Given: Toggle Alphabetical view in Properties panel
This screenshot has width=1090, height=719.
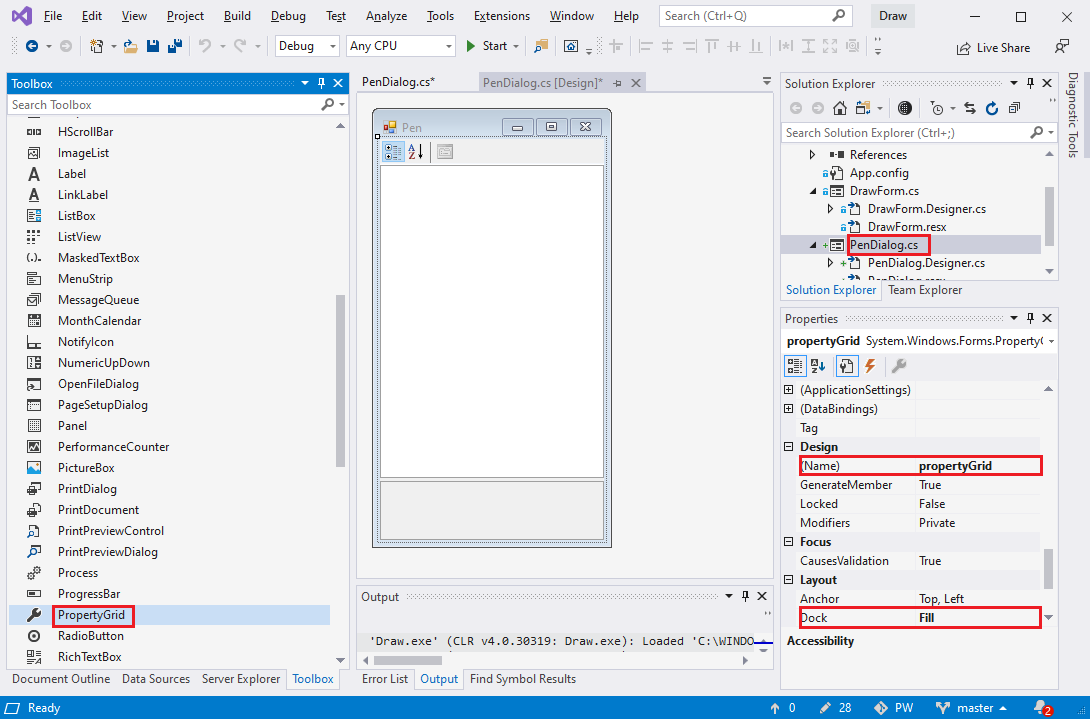Looking at the screenshot, I should click(818, 366).
